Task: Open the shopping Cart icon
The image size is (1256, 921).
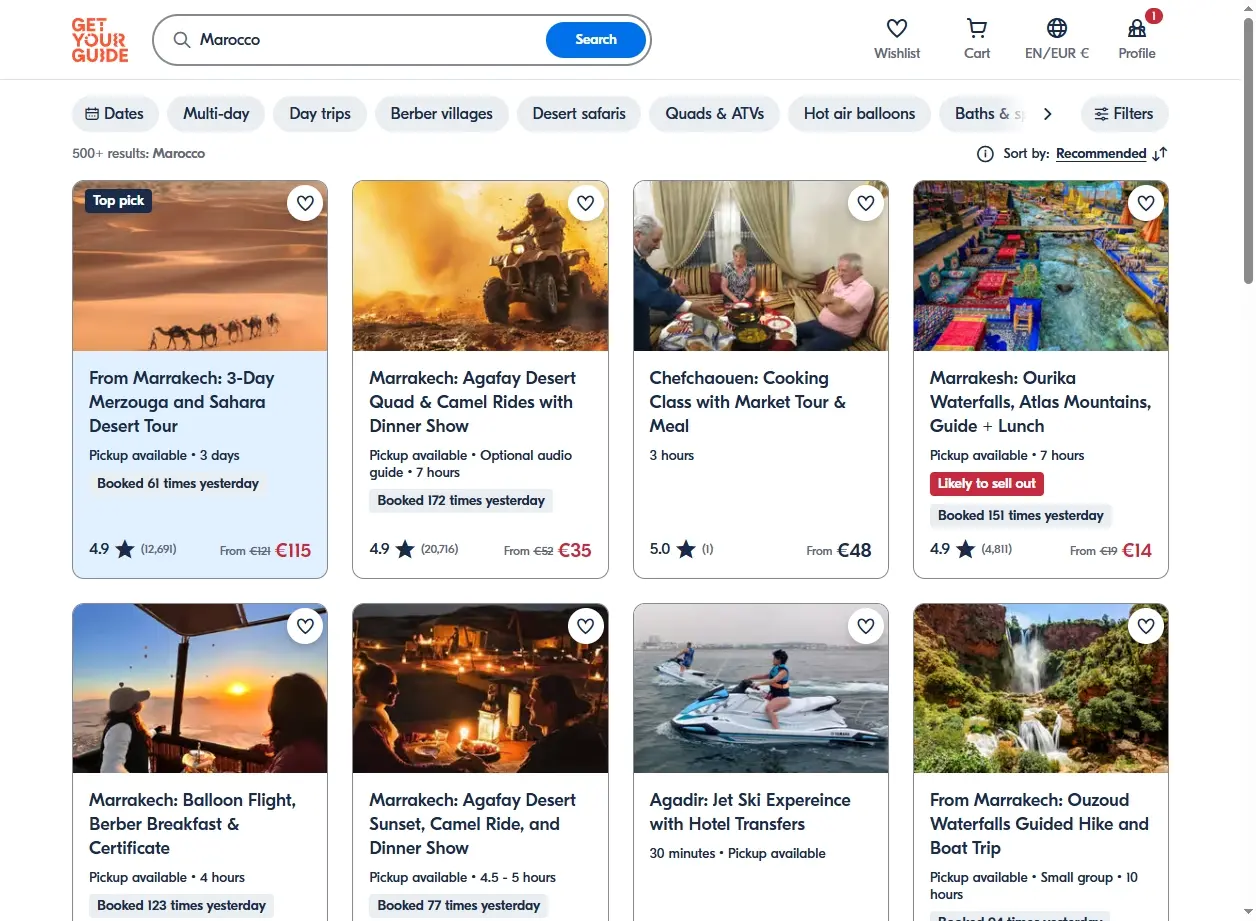Action: pos(977,28)
